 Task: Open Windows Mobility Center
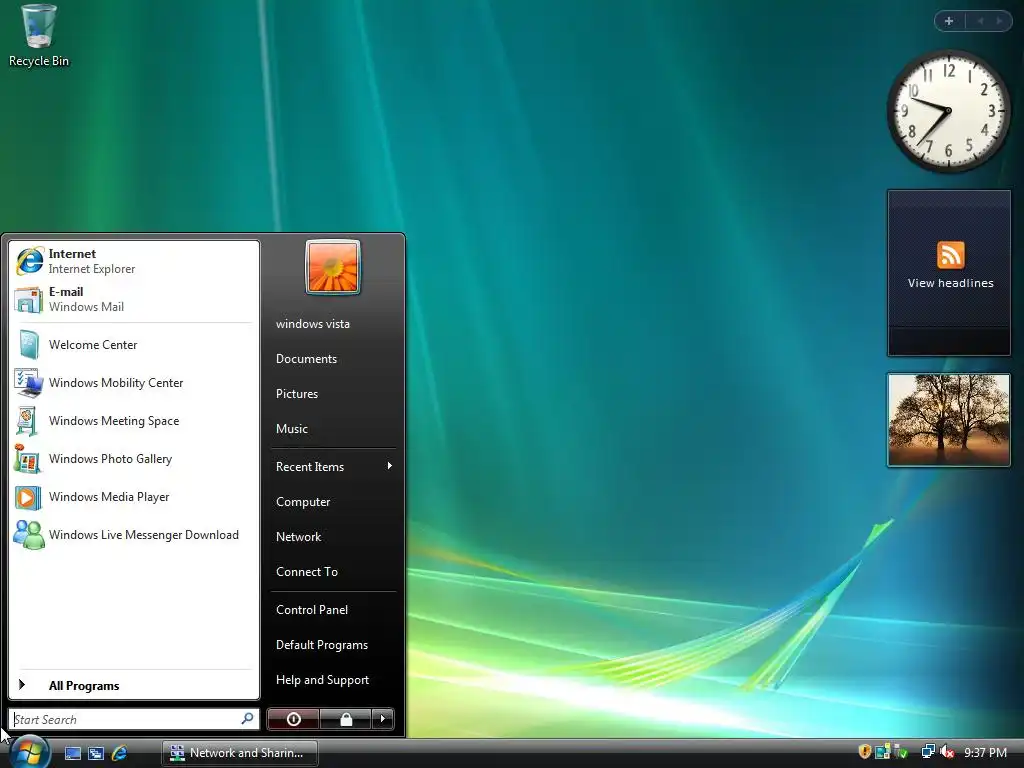pyautogui.click(x=134, y=383)
